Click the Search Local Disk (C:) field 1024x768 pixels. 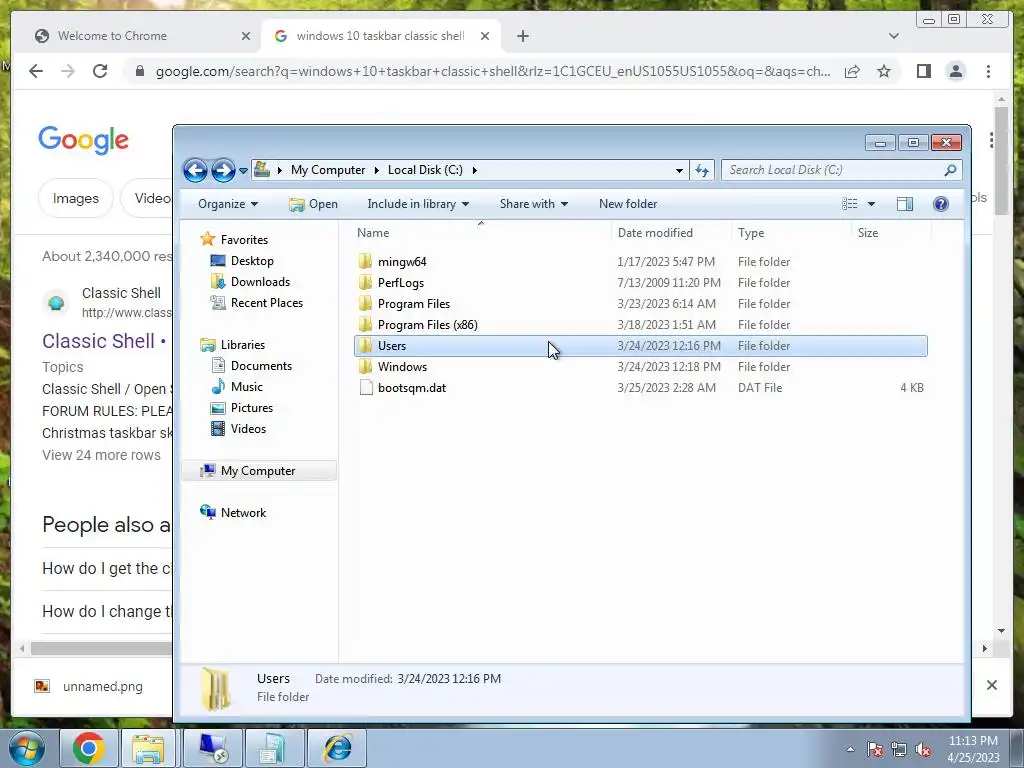point(831,170)
